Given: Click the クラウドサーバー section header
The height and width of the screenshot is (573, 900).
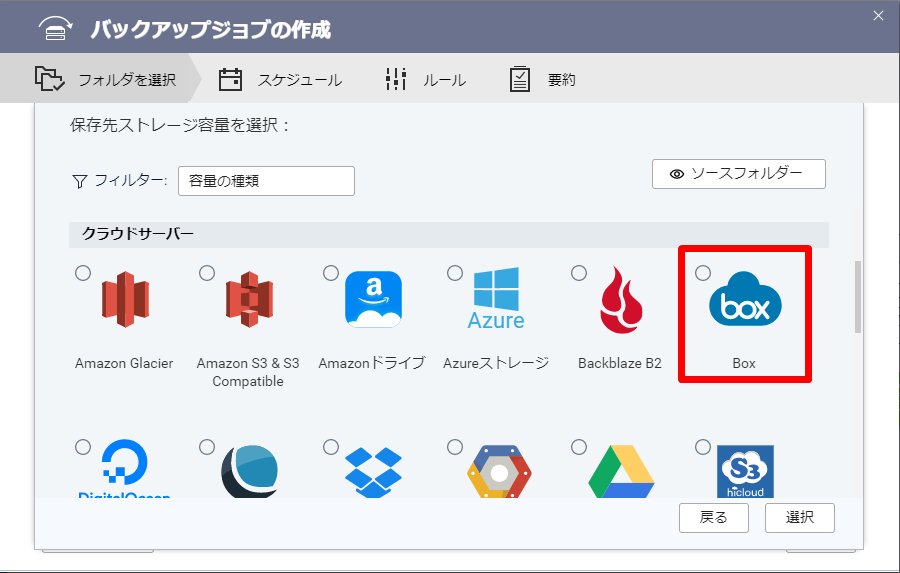Looking at the screenshot, I should click(449, 234).
